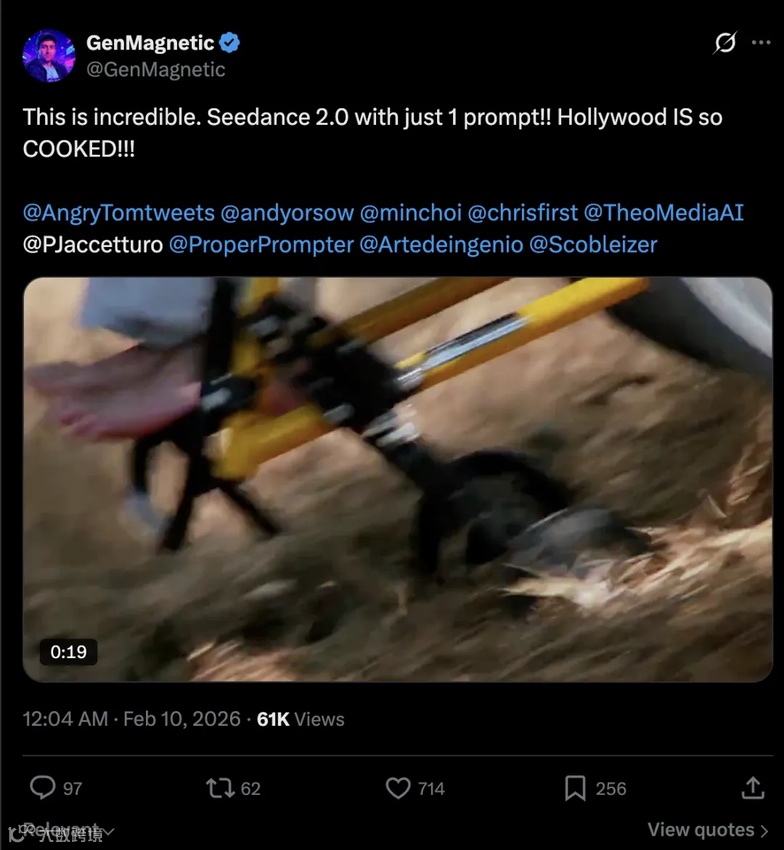Open the @minchoi mention
The width and height of the screenshot is (784, 850).
coord(410,212)
